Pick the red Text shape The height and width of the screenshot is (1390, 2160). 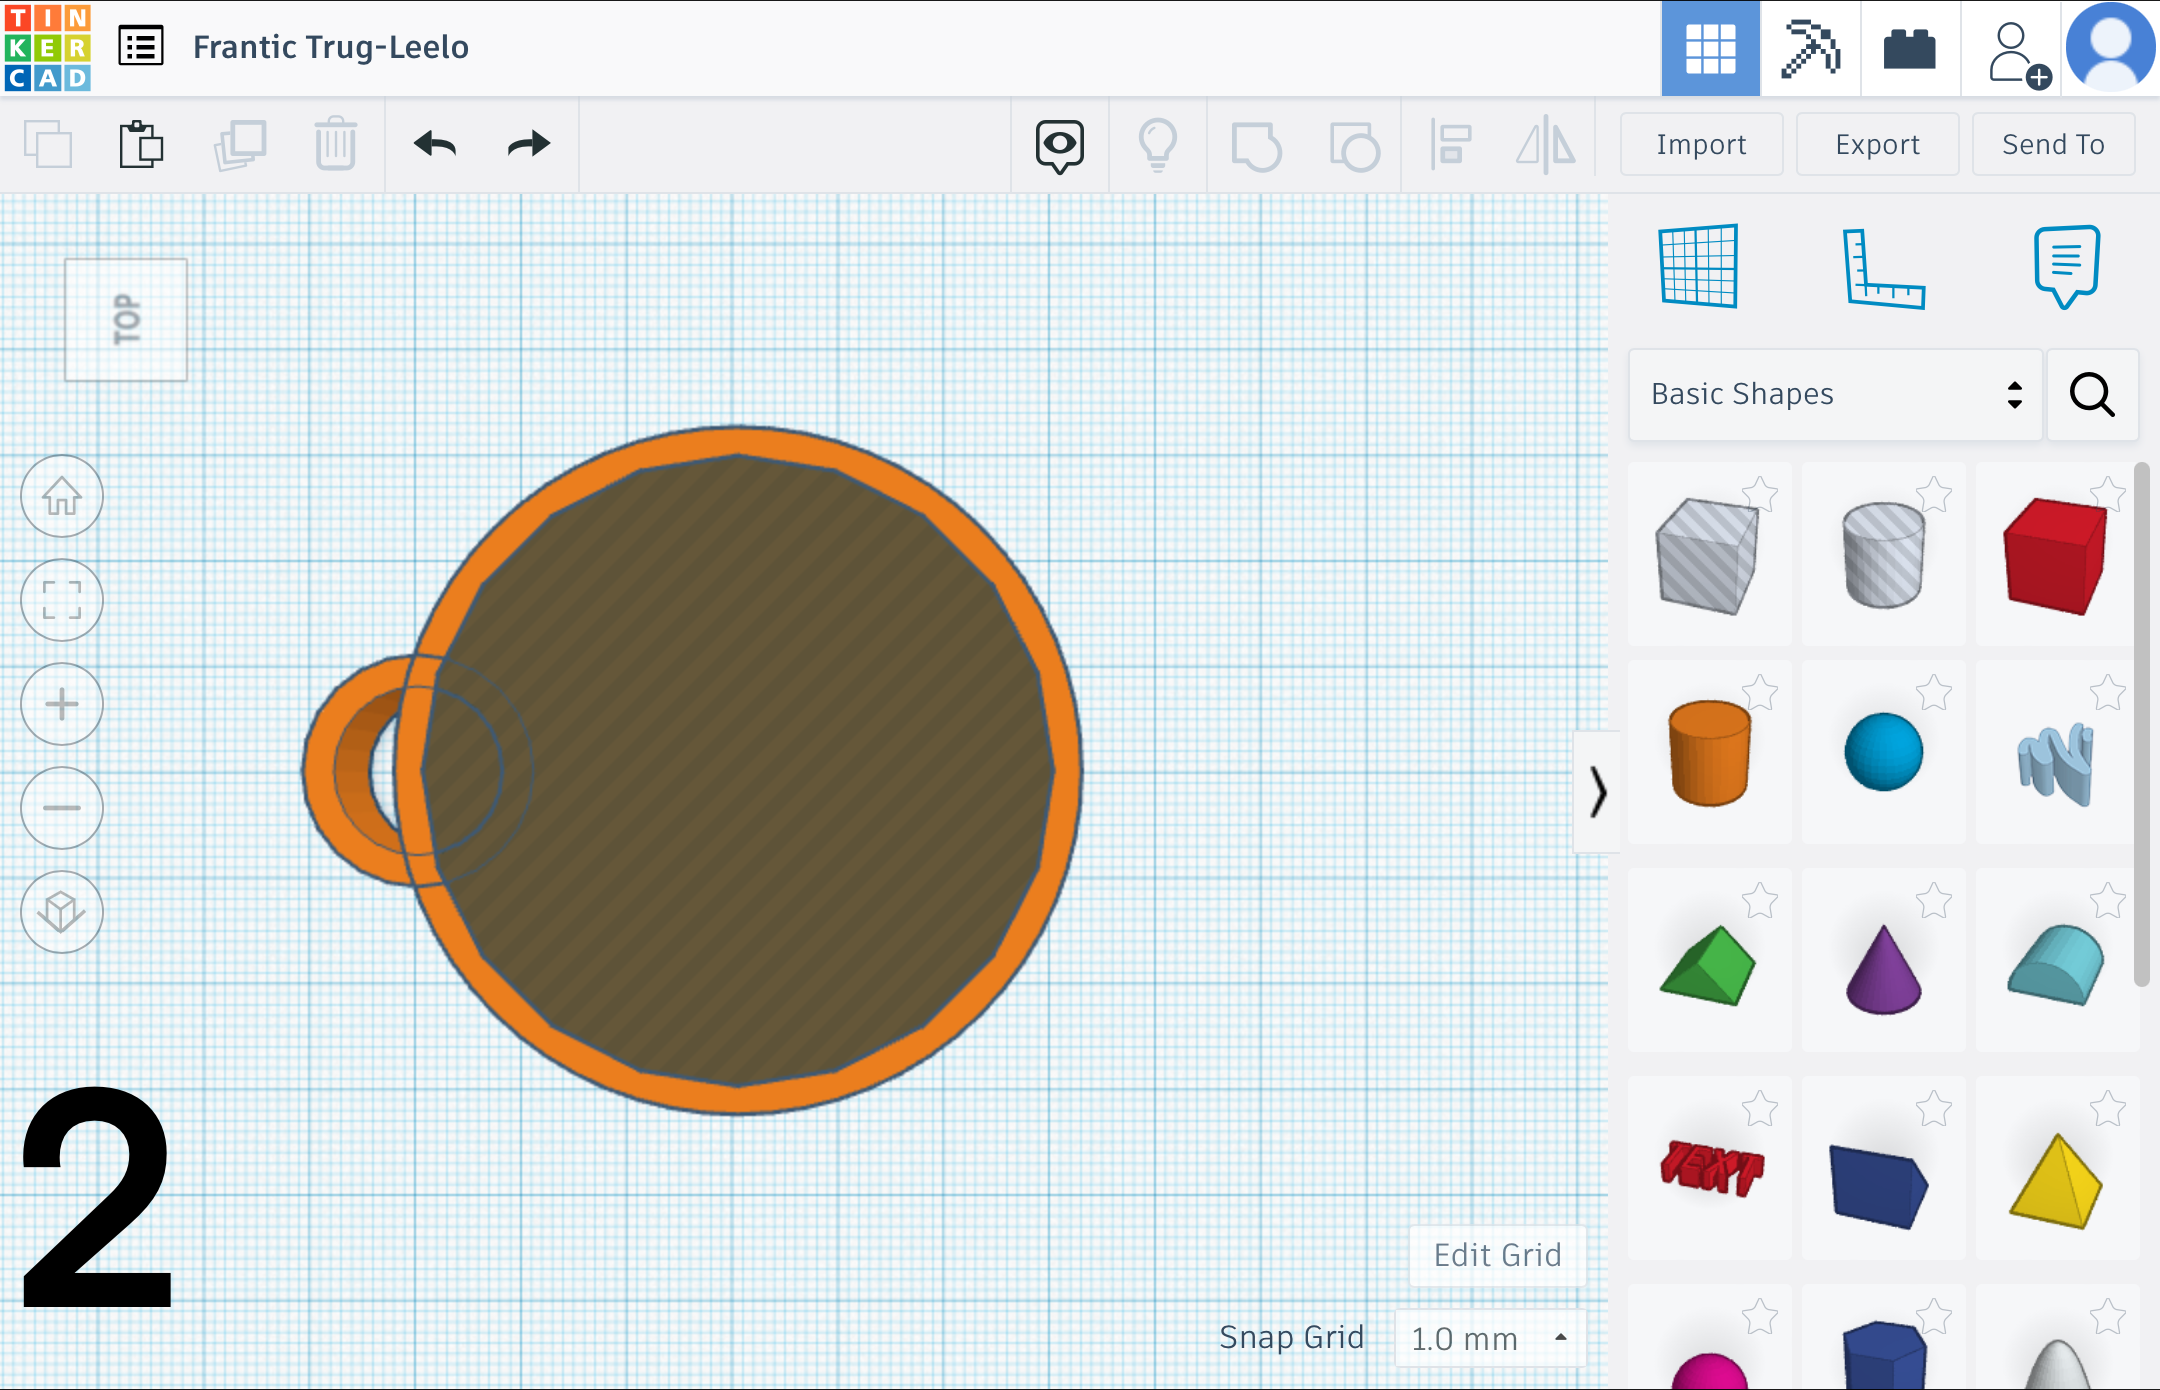pos(1710,1168)
